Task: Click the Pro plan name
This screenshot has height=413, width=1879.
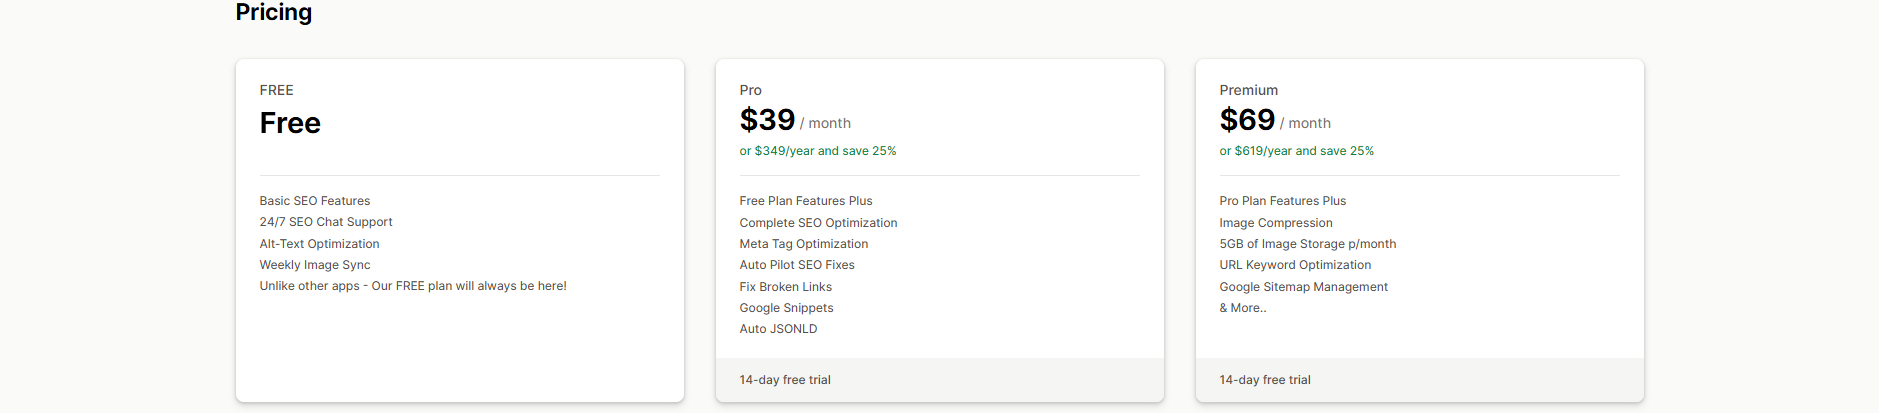Action: coord(750,90)
